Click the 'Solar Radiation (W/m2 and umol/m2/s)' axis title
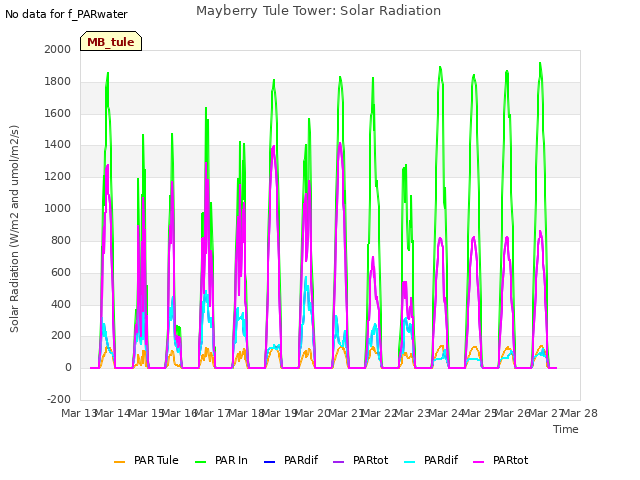The width and height of the screenshot is (640, 480). (x=14, y=229)
